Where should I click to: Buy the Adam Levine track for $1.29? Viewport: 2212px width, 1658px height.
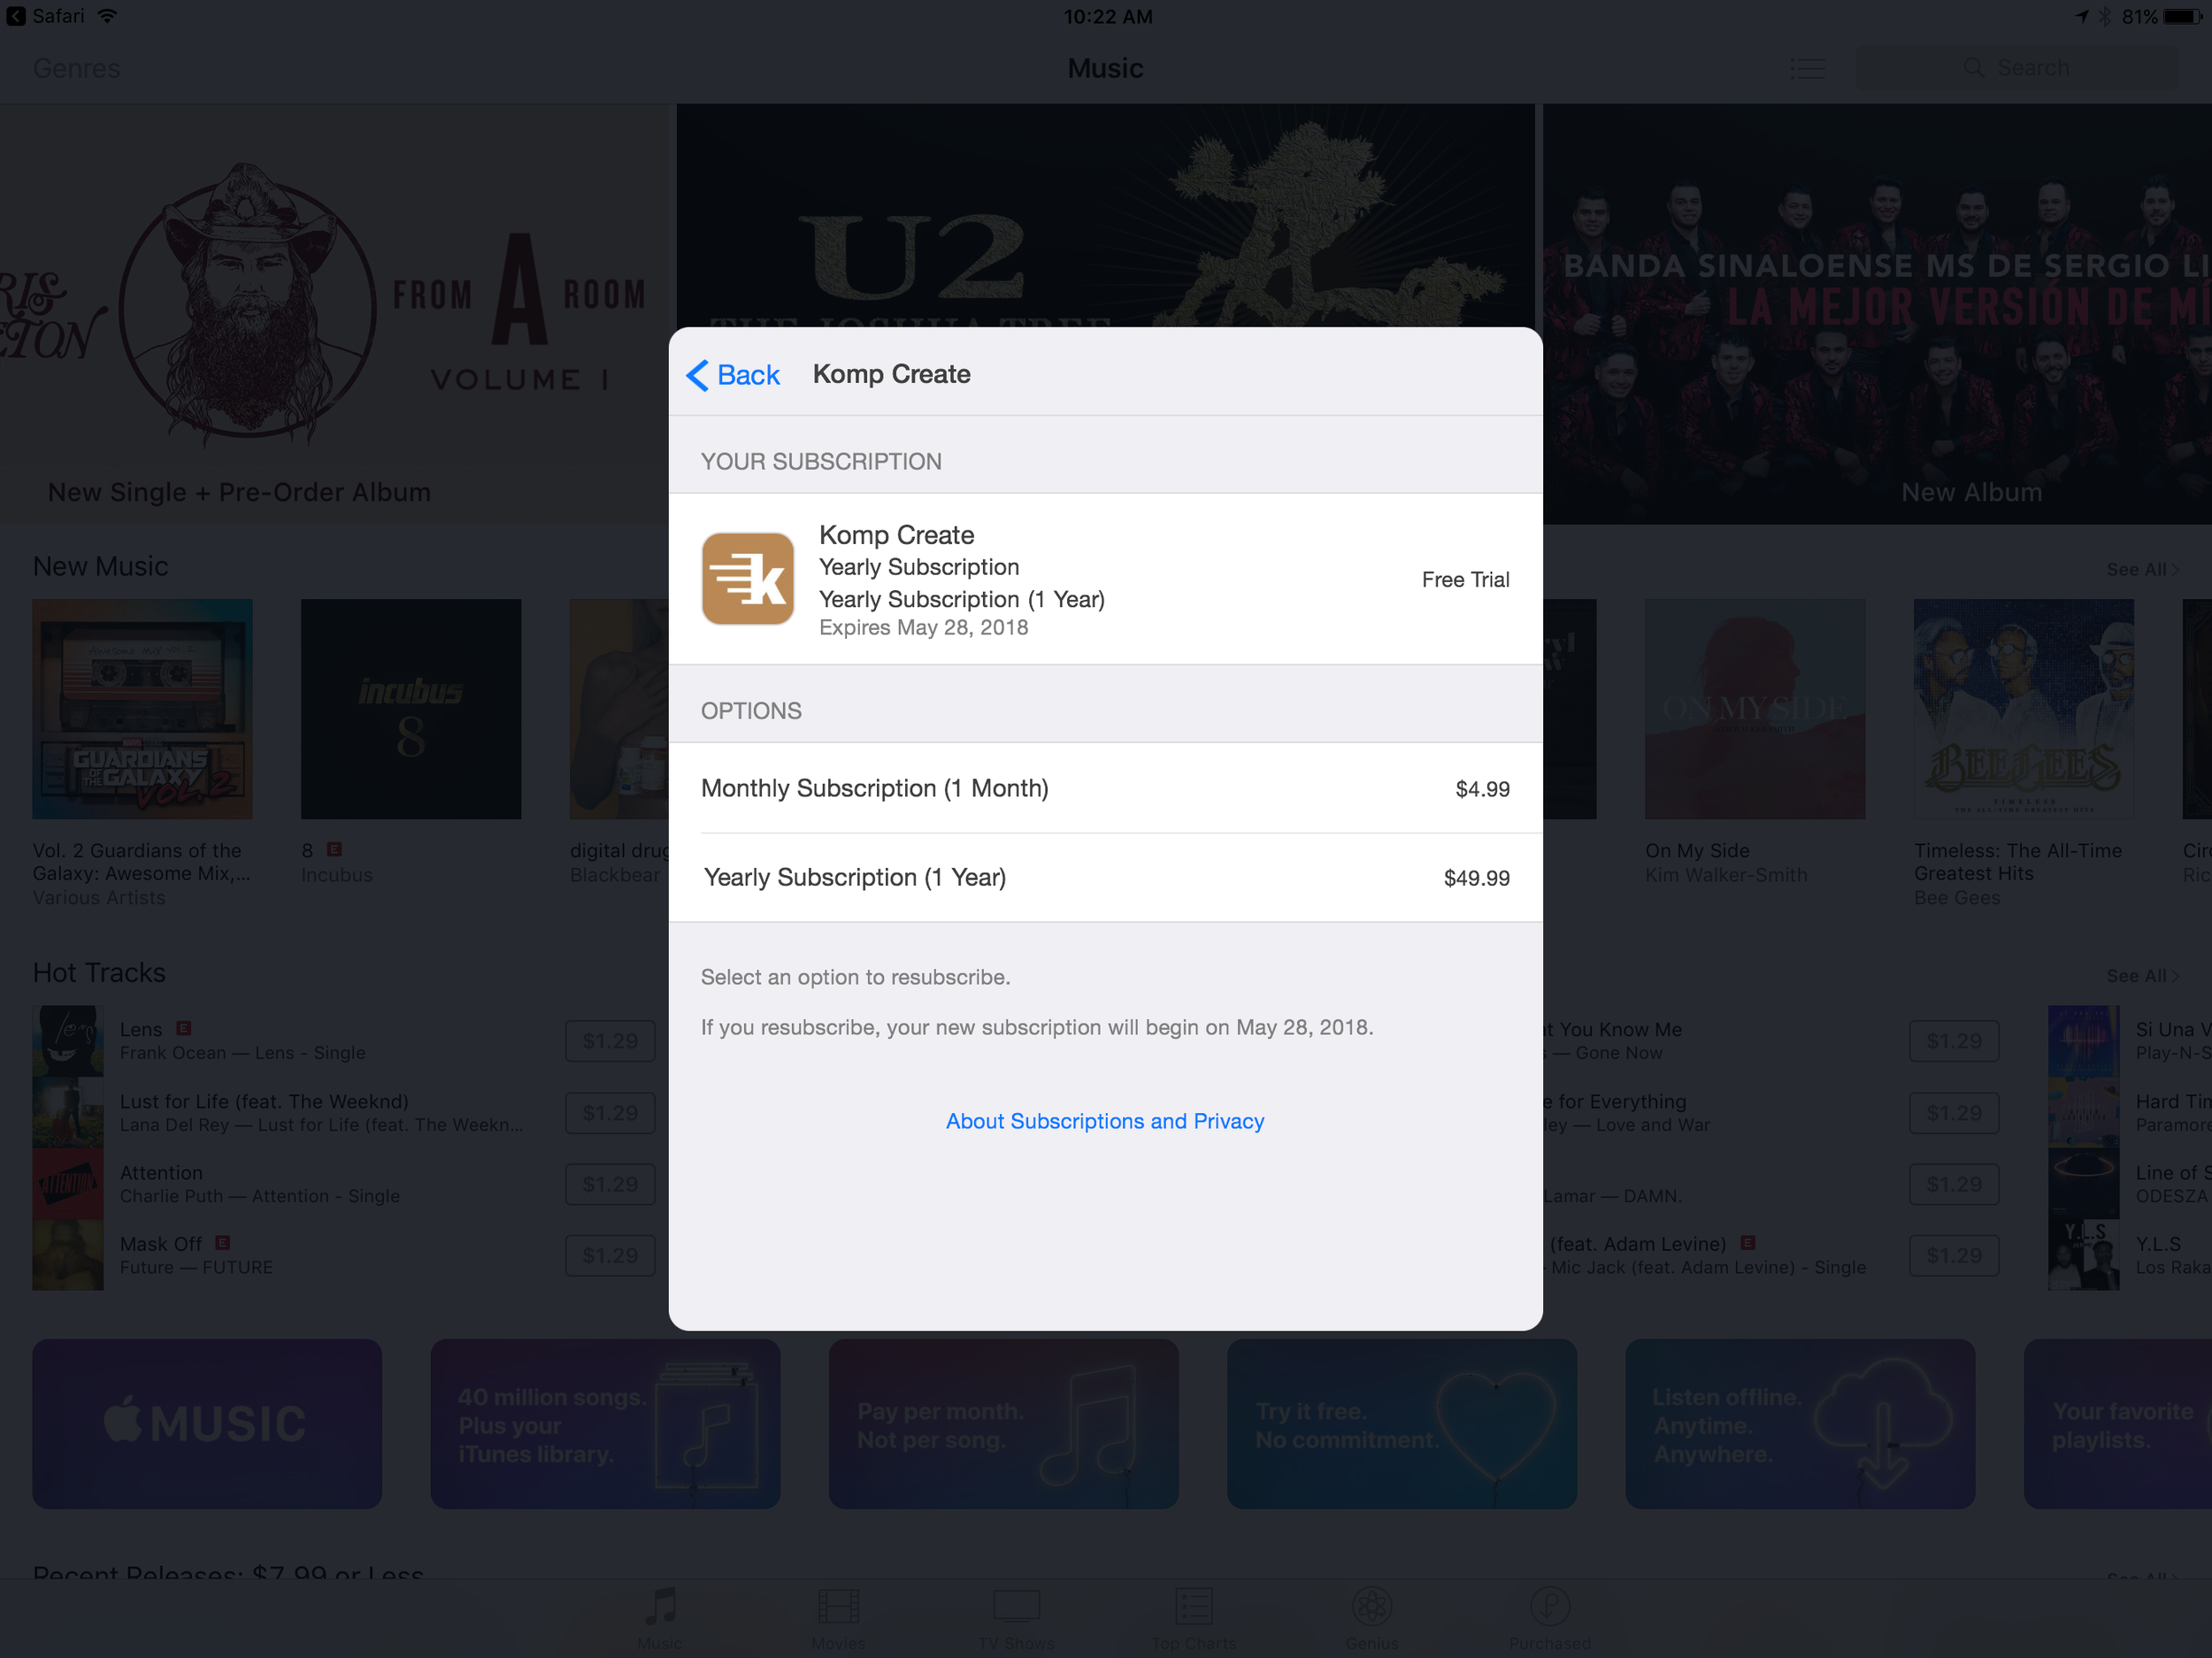coord(1954,1256)
